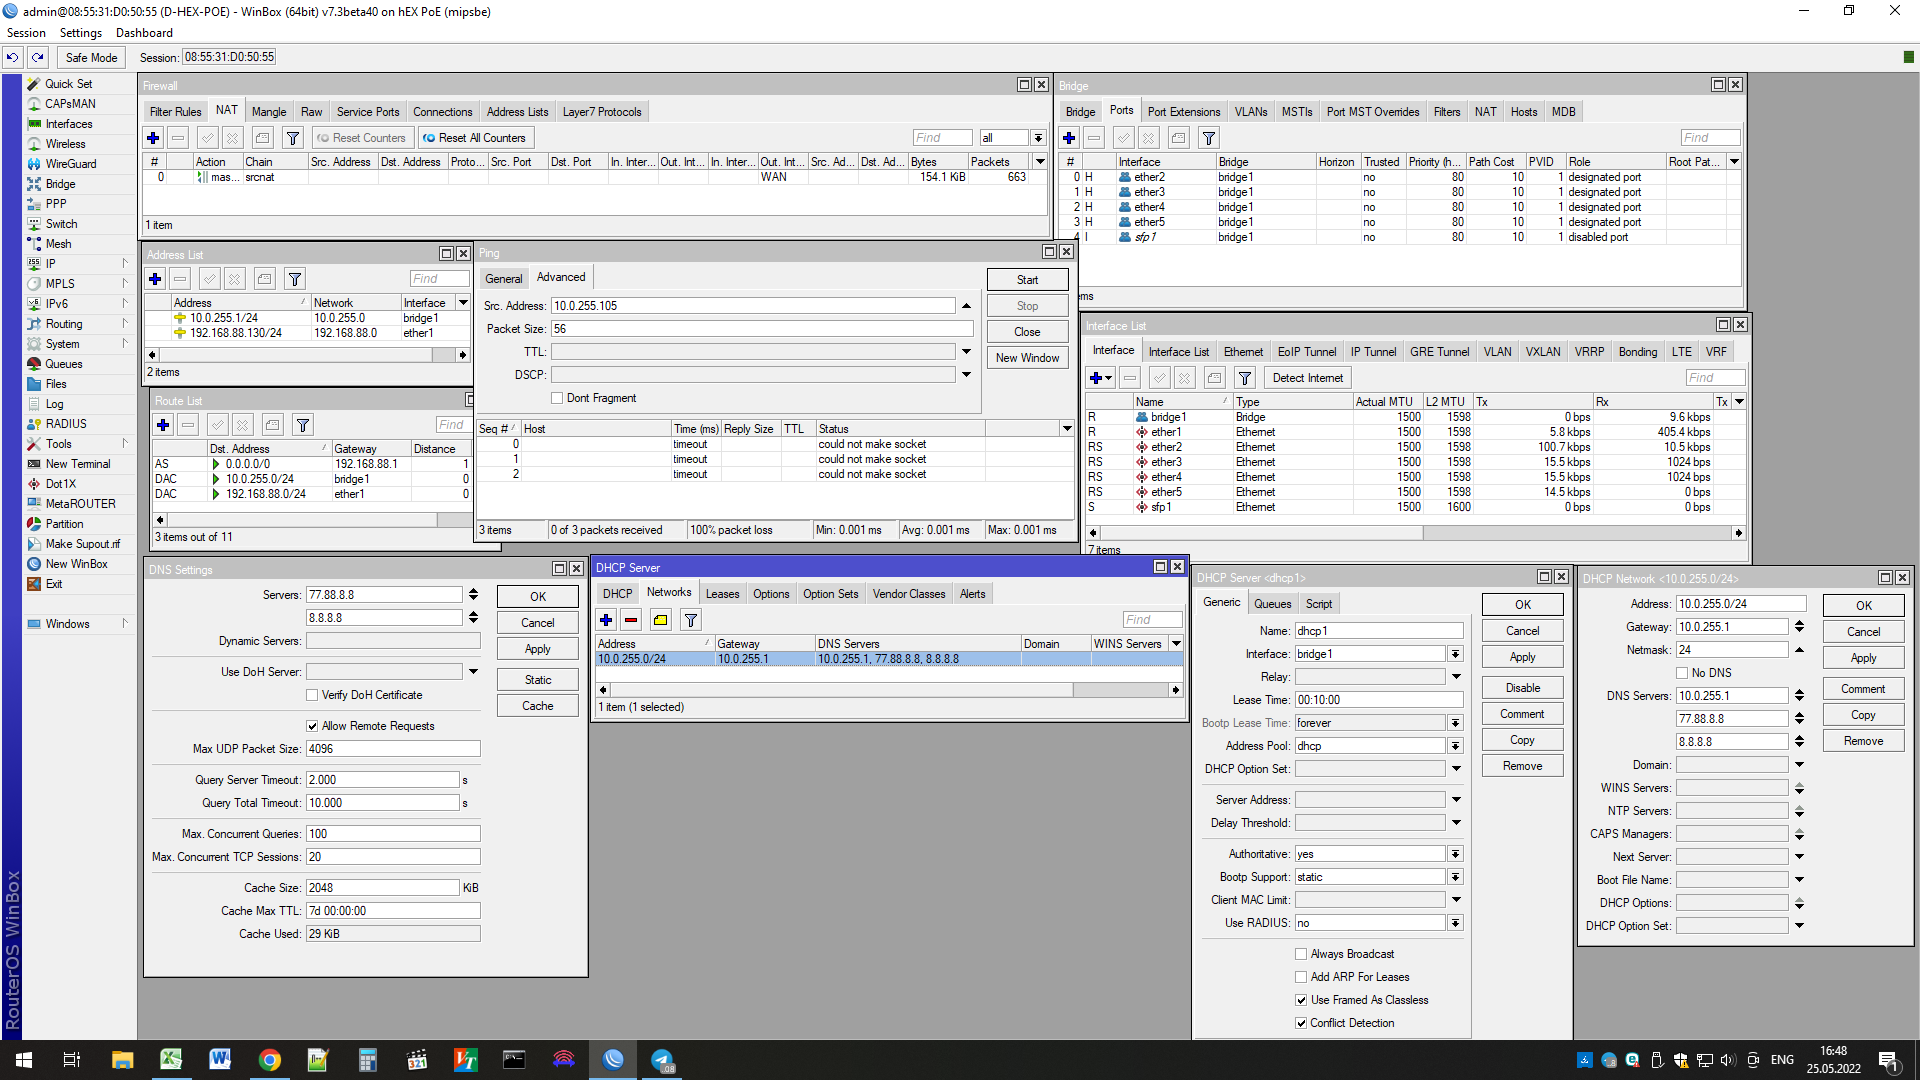Viewport: 1920px width, 1080px height.
Task: Click the Ping Src. Address field
Action: tap(754, 306)
